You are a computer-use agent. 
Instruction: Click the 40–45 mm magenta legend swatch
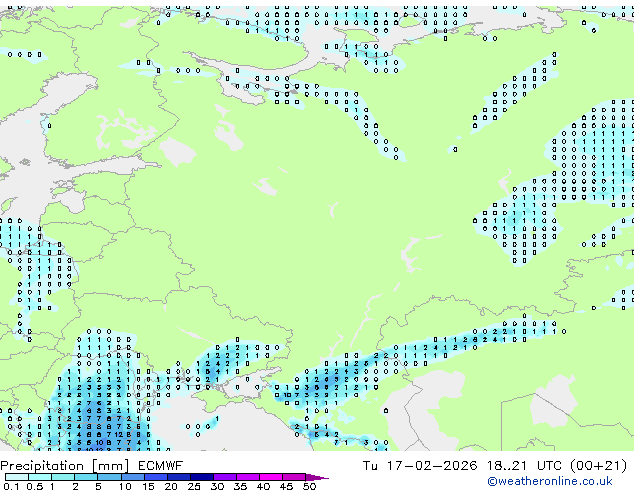271,477
